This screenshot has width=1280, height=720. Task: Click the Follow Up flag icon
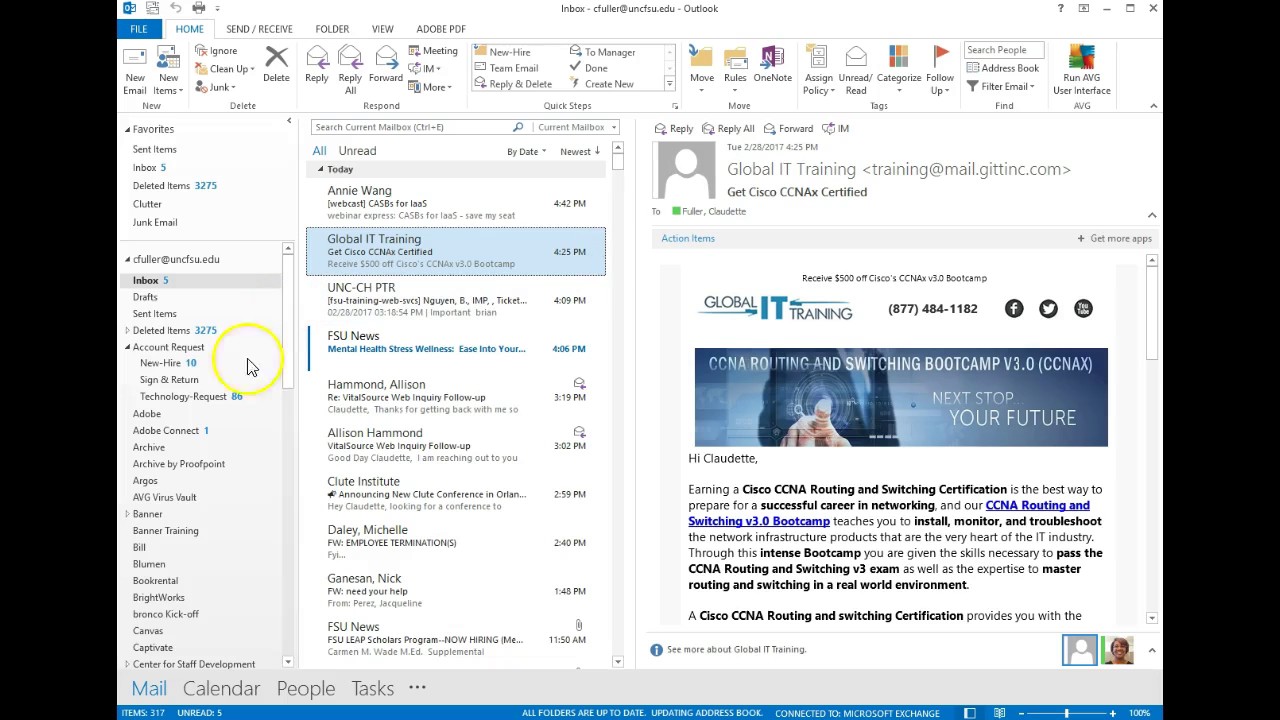point(940,58)
